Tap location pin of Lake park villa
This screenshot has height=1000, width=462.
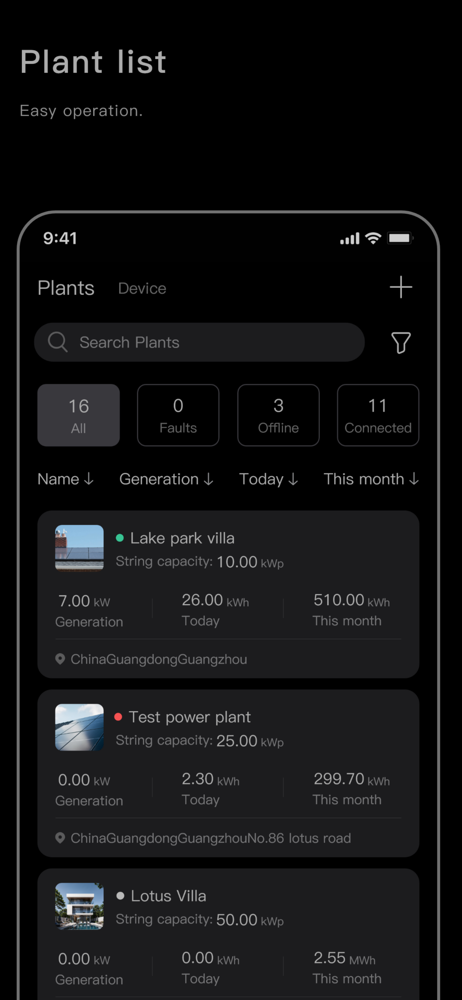(x=60, y=659)
